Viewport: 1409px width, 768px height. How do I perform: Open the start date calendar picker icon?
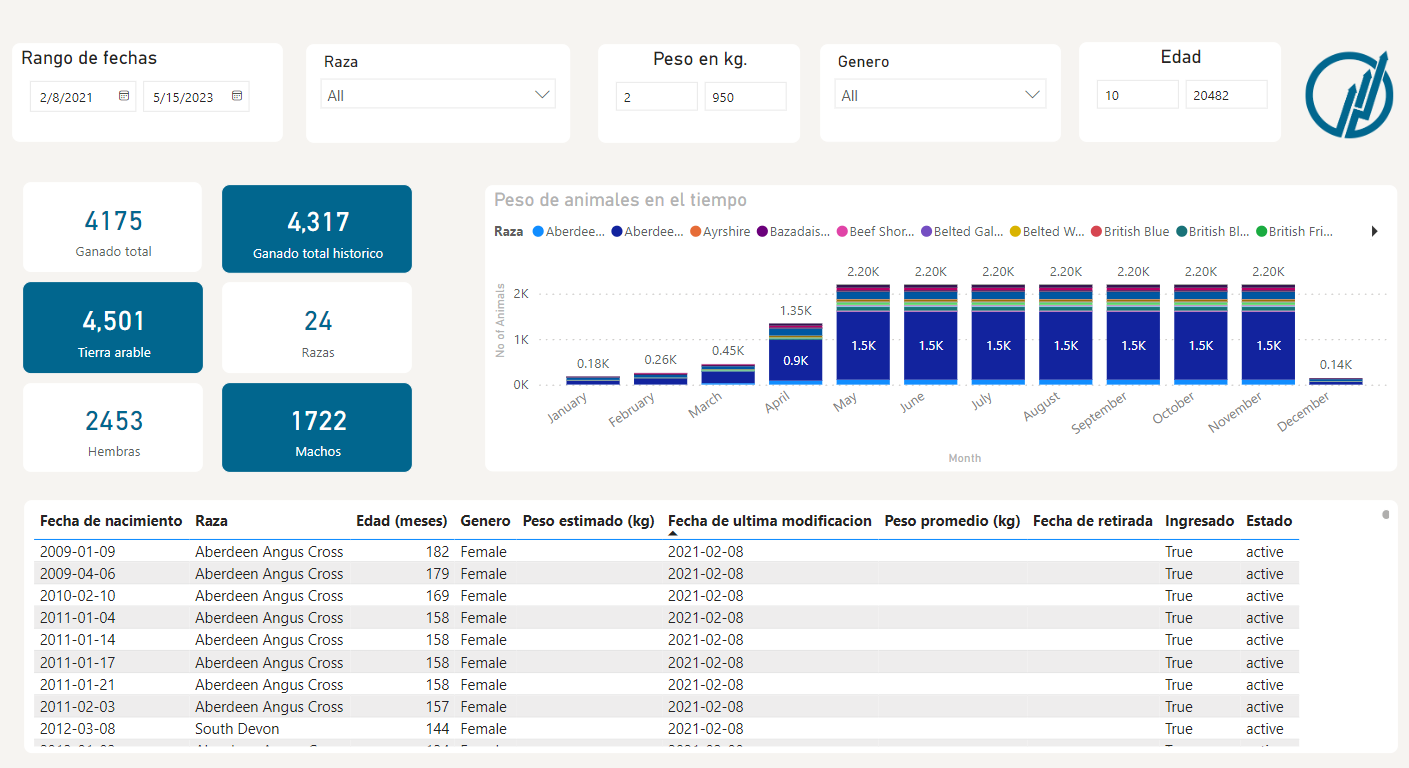124,96
